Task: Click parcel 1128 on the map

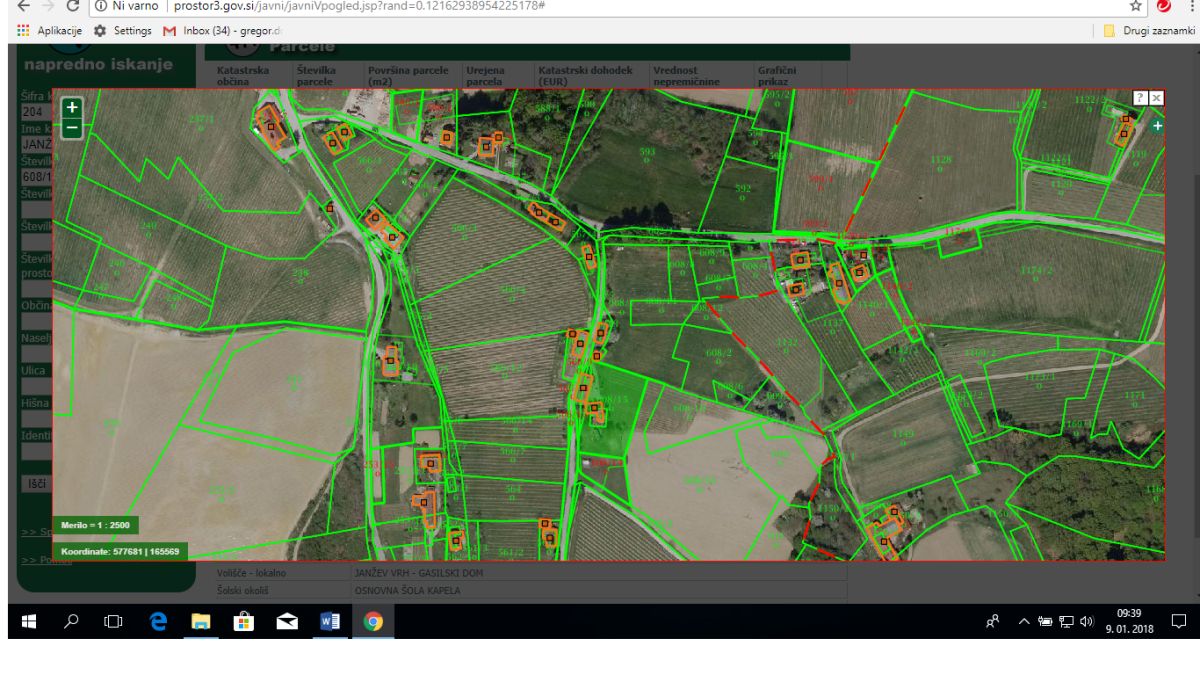Action: coord(941,163)
